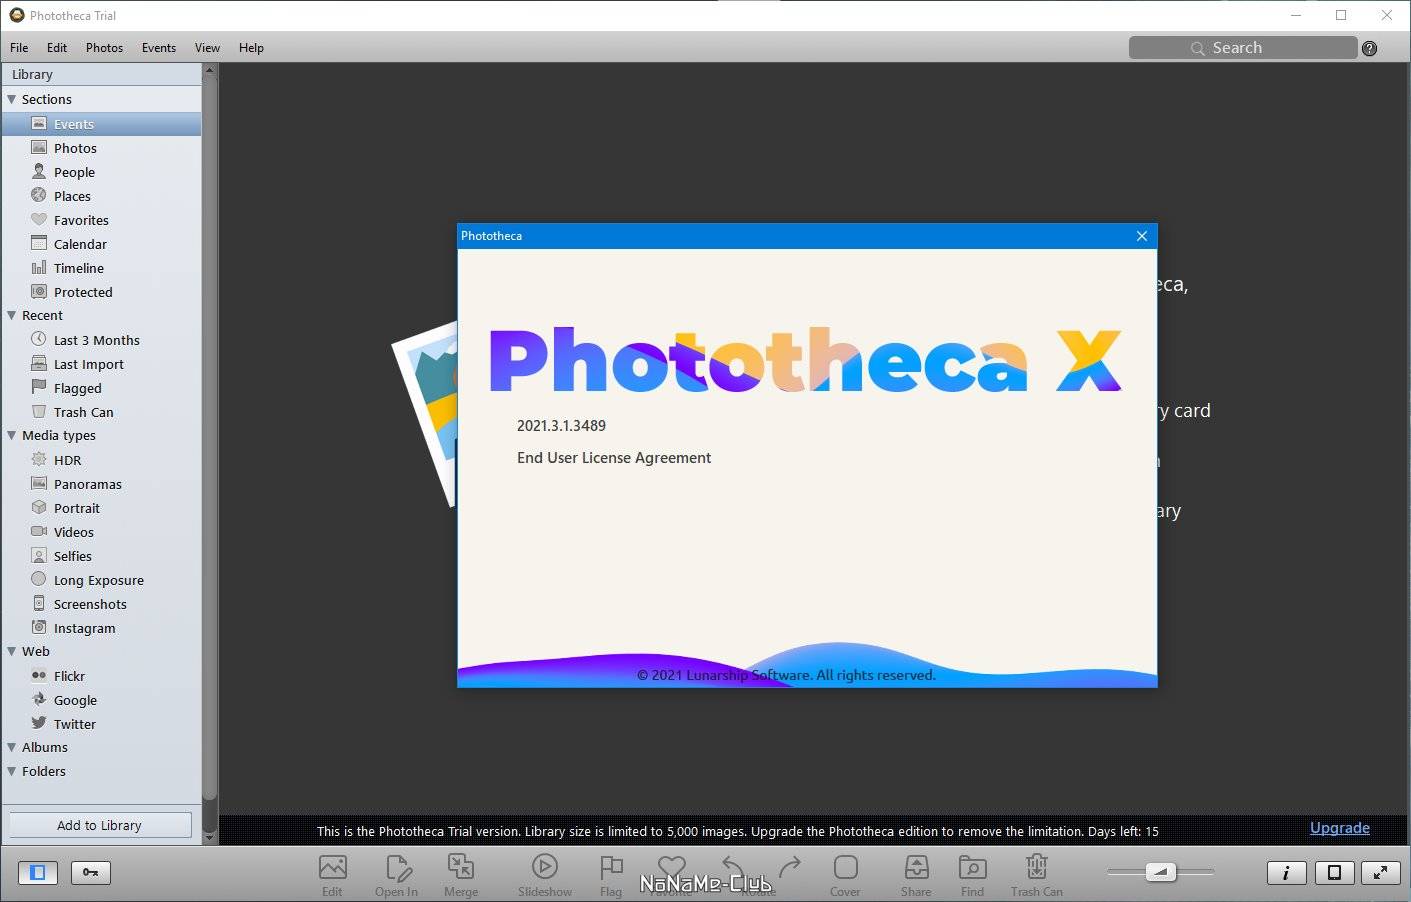Click the Search input field
Image resolution: width=1411 pixels, height=902 pixels.
(x=1243, y=48)
